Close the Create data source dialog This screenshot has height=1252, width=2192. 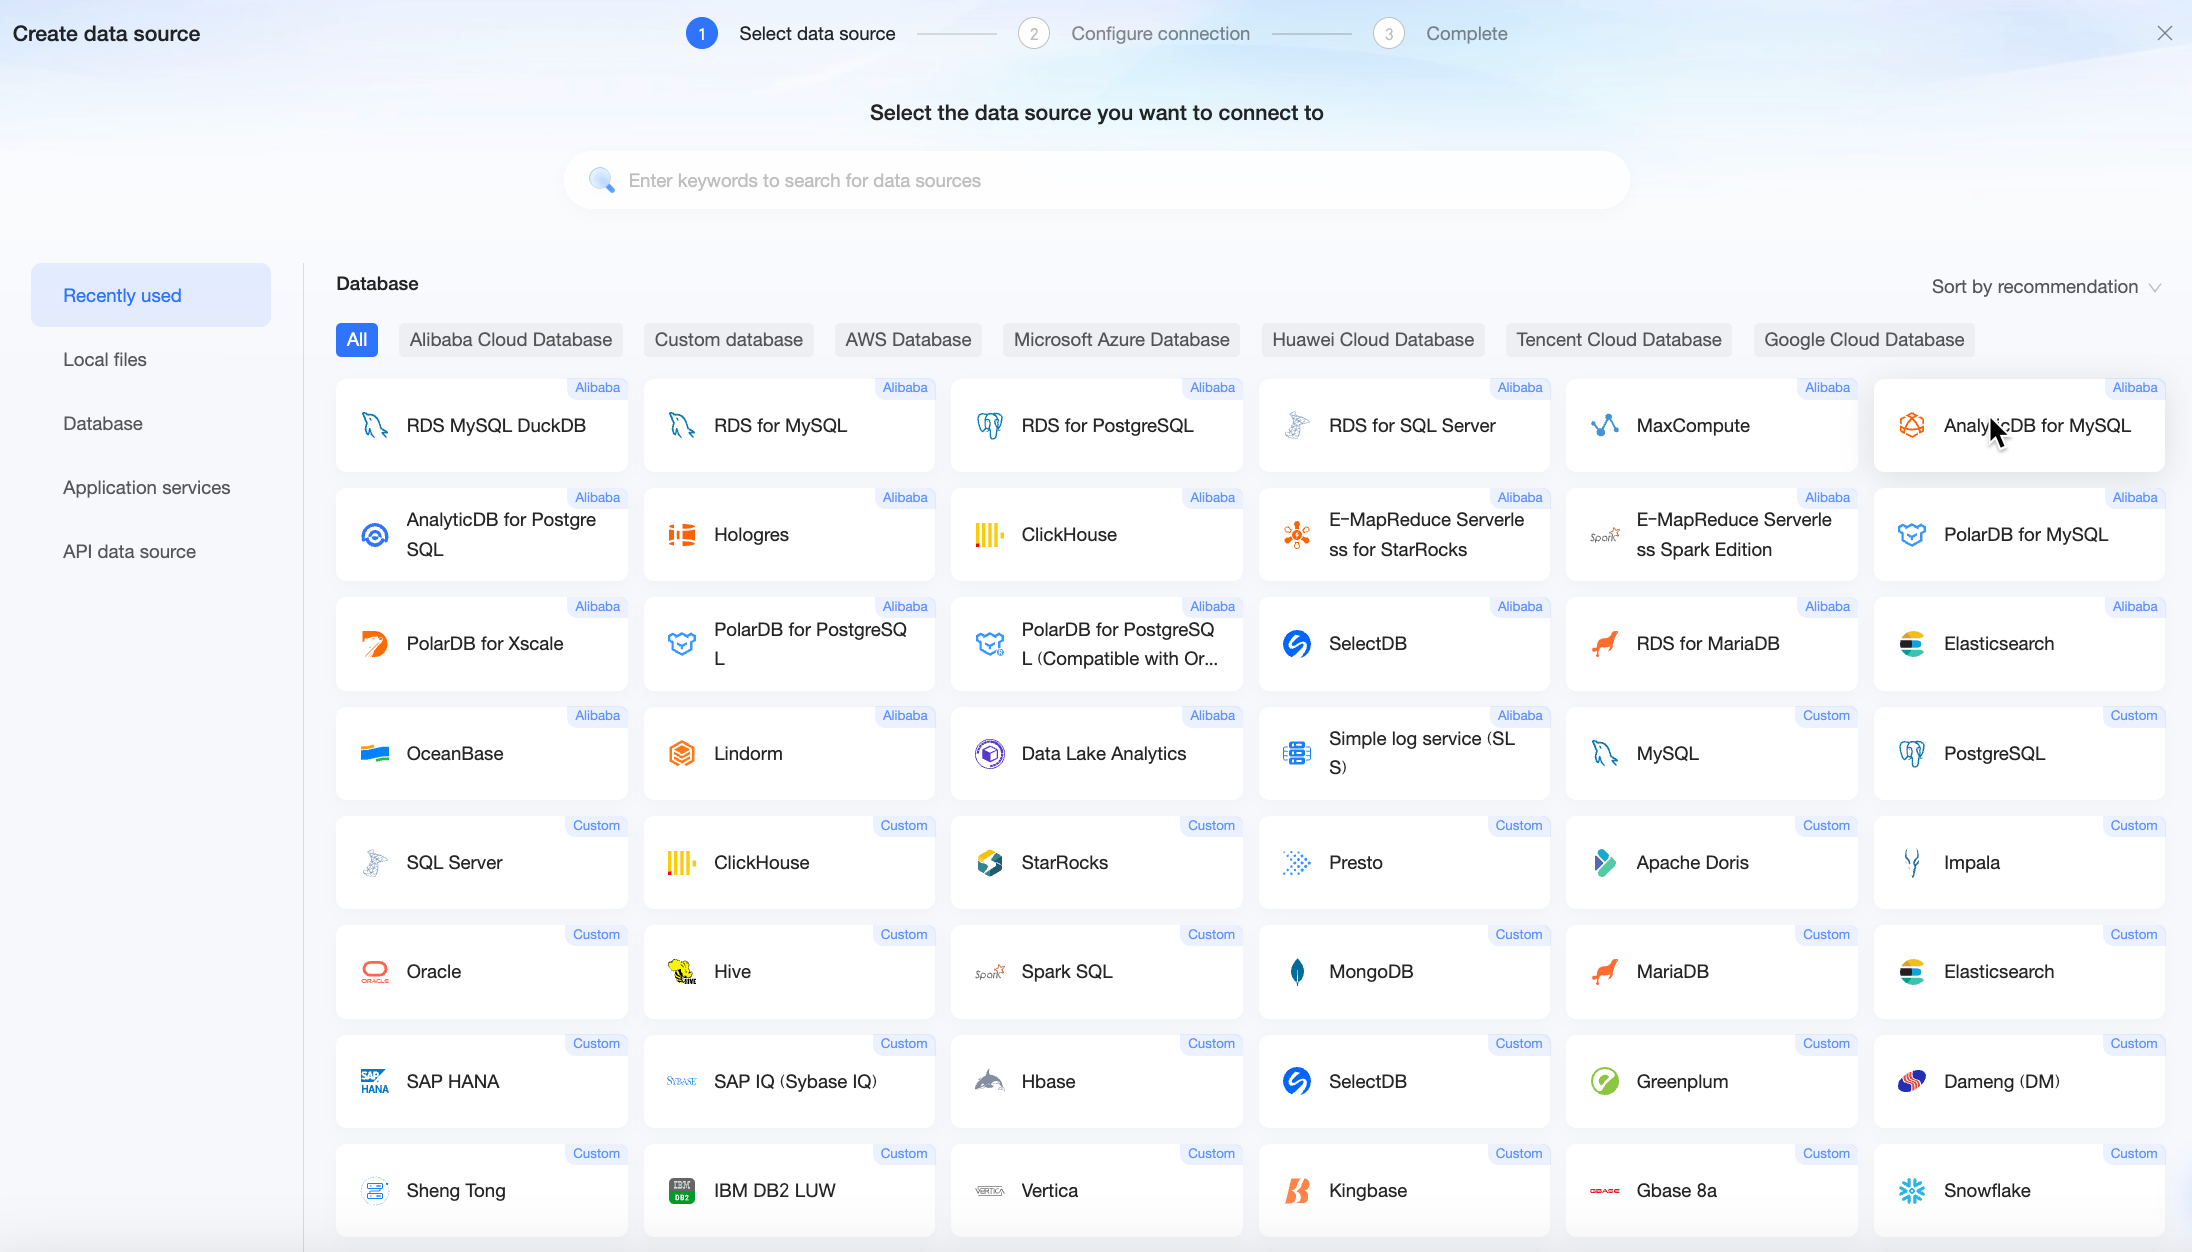[x=2165, y=33]
